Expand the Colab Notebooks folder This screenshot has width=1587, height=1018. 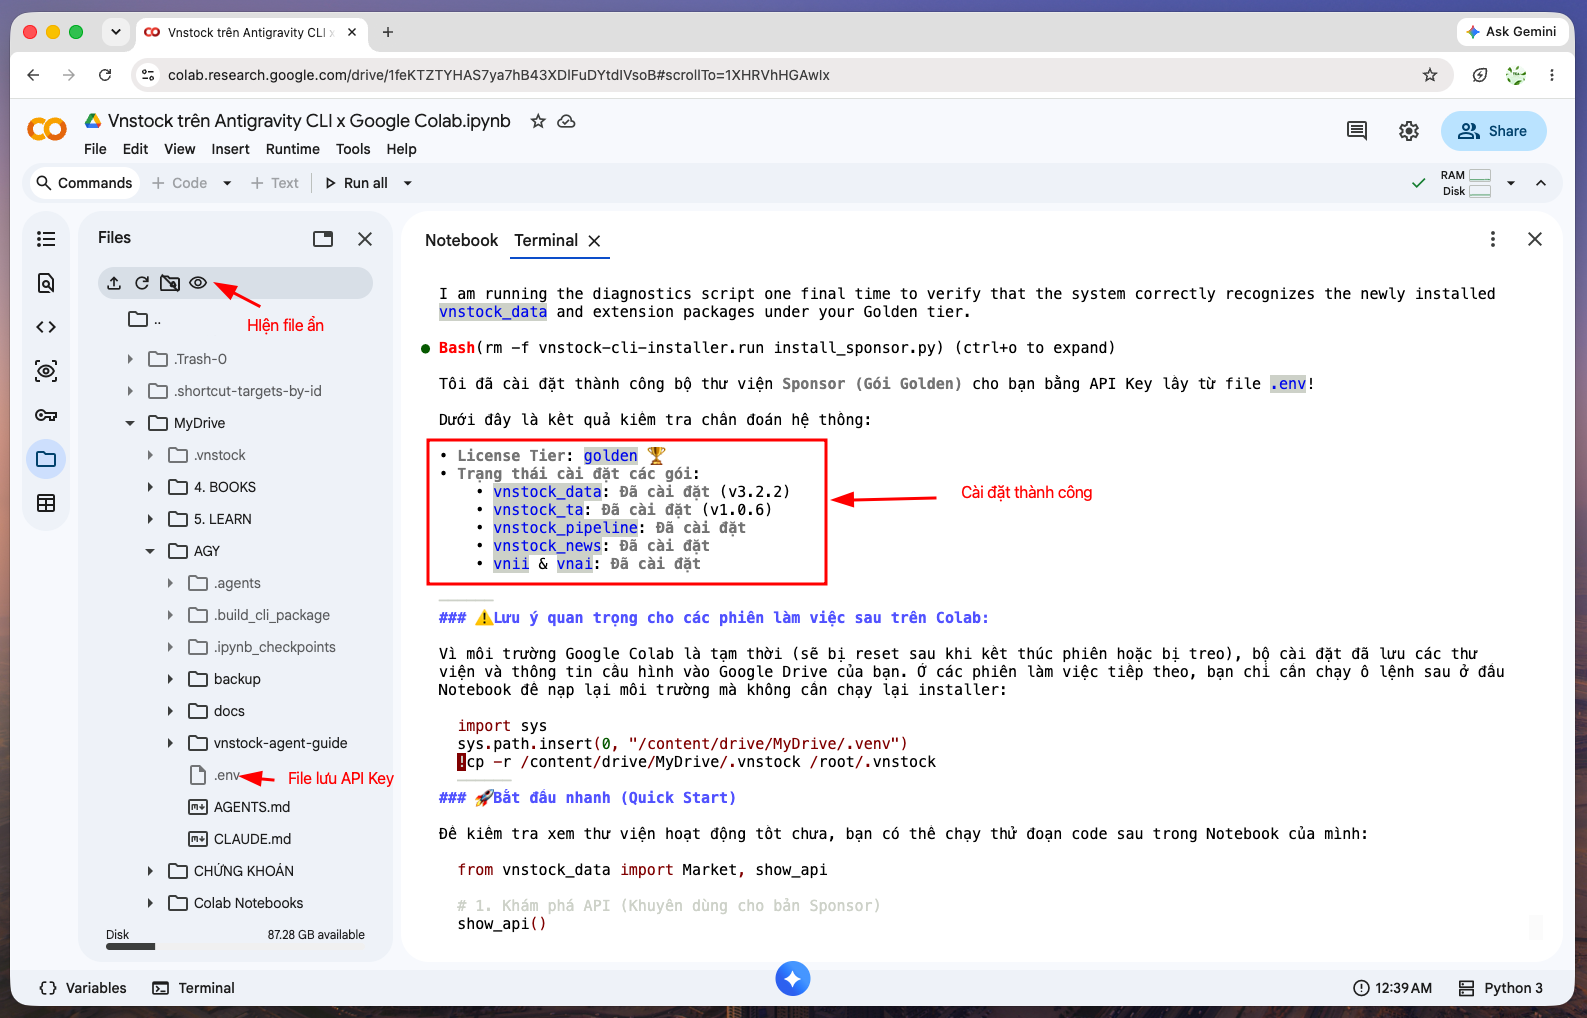150,903
